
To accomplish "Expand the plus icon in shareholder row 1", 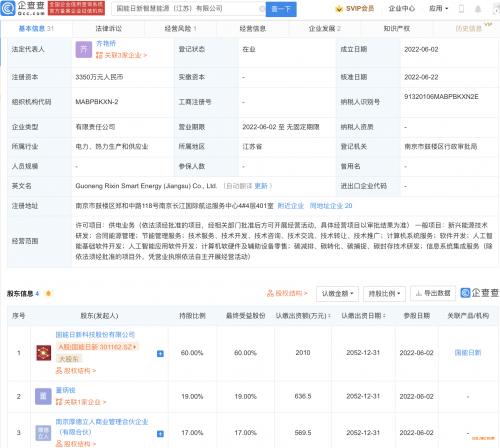I will [x=160, y=354].
